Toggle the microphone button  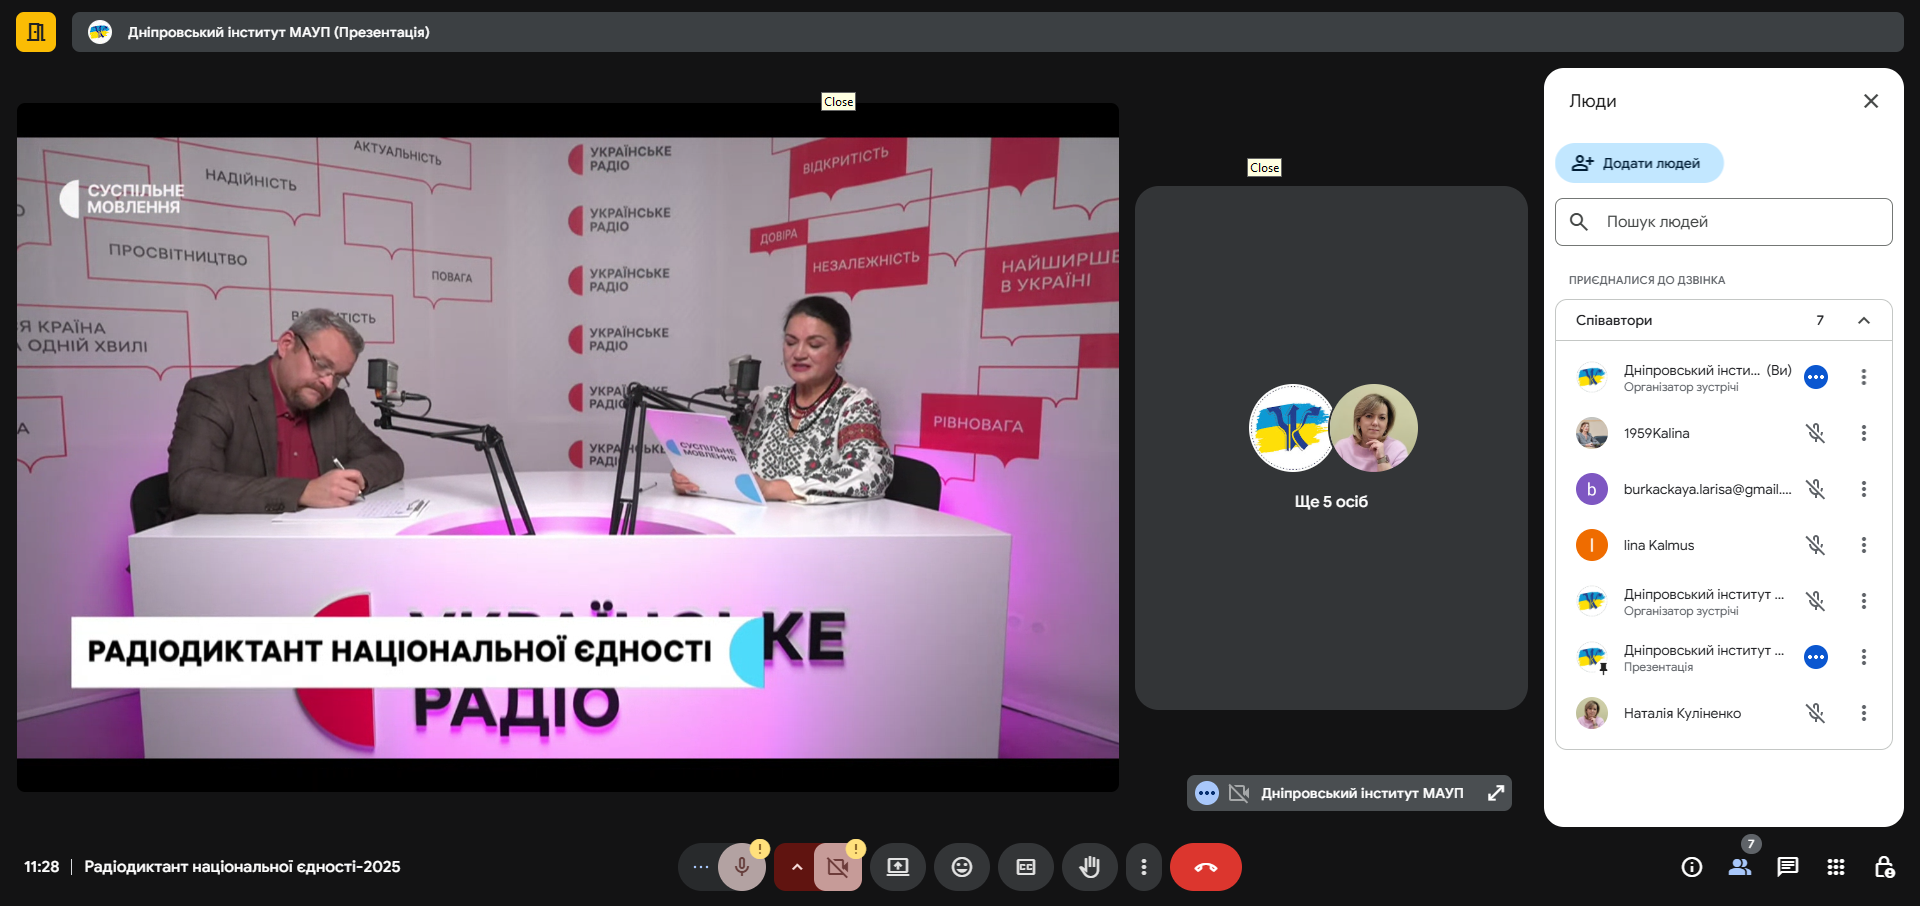click(x=741, y=867)
